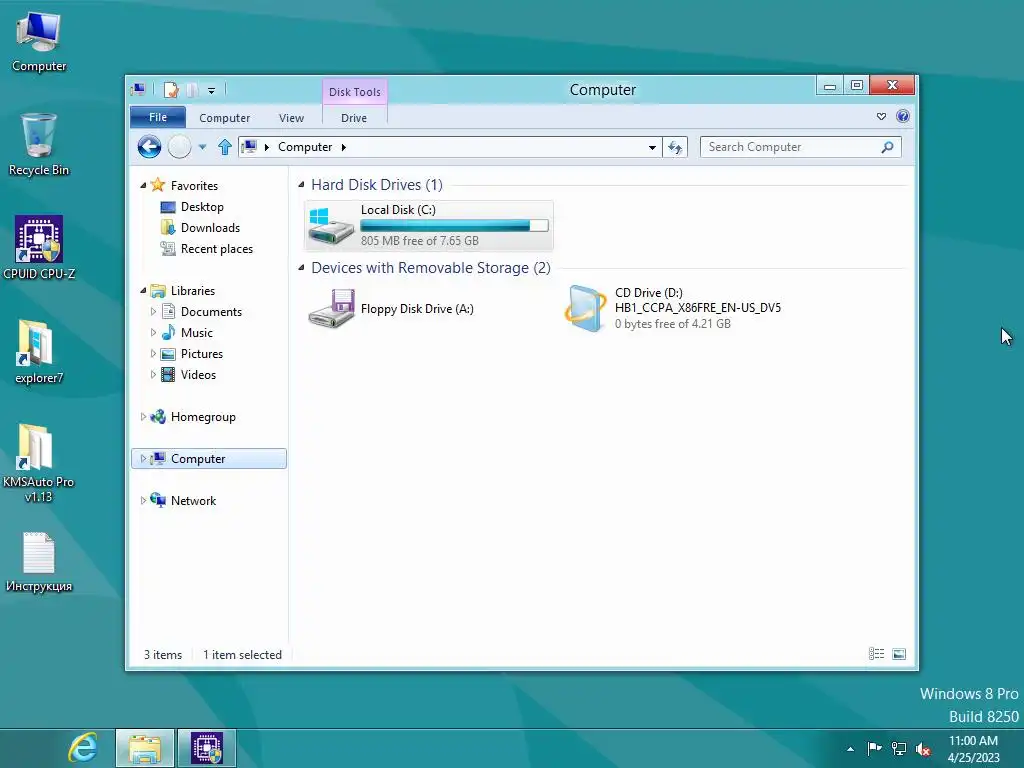The image size is (1024, 768).
Task: Open the Customize Quick Access Toolbar dropdown
Action: 212,91
